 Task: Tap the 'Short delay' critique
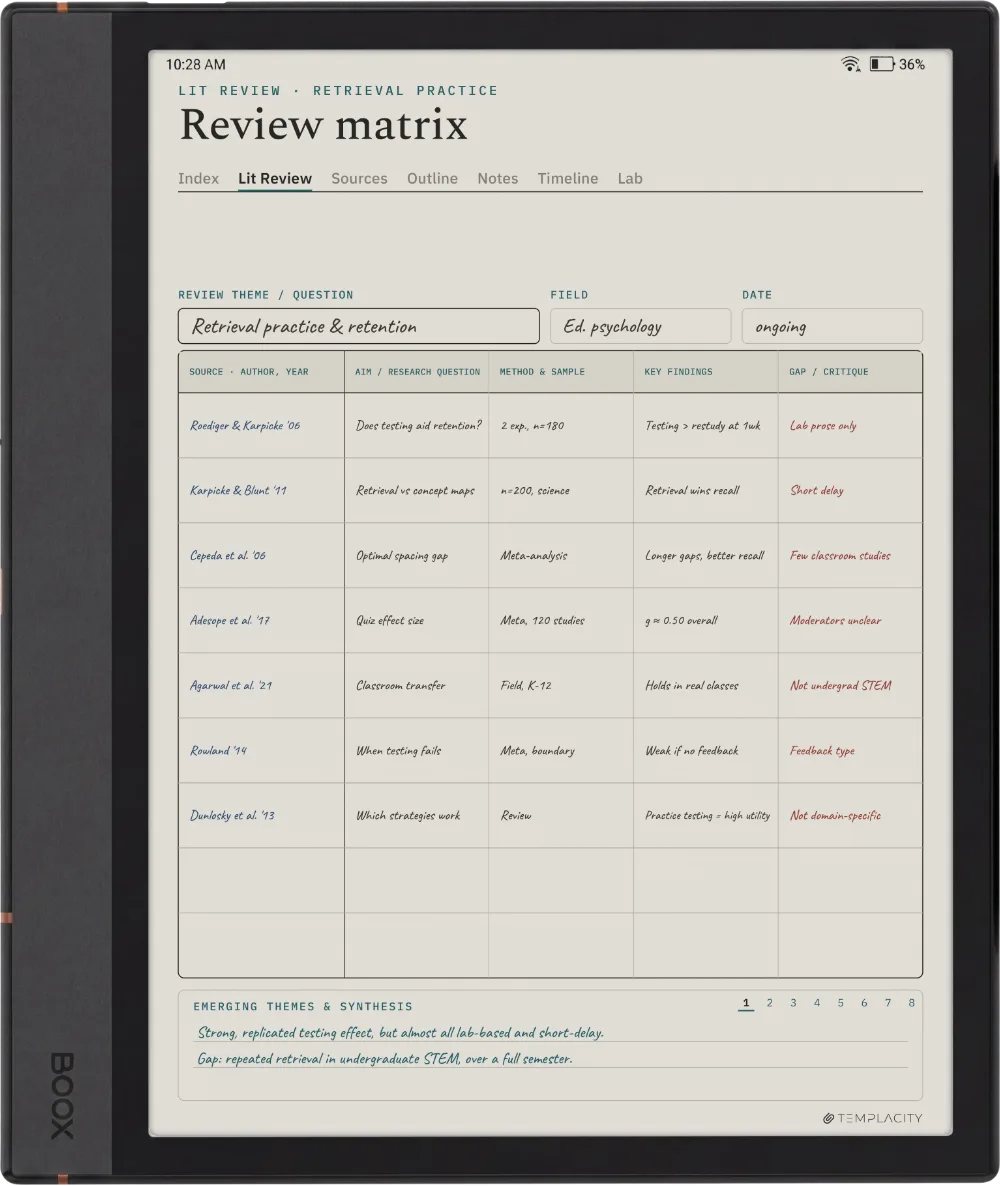(850, 490)
